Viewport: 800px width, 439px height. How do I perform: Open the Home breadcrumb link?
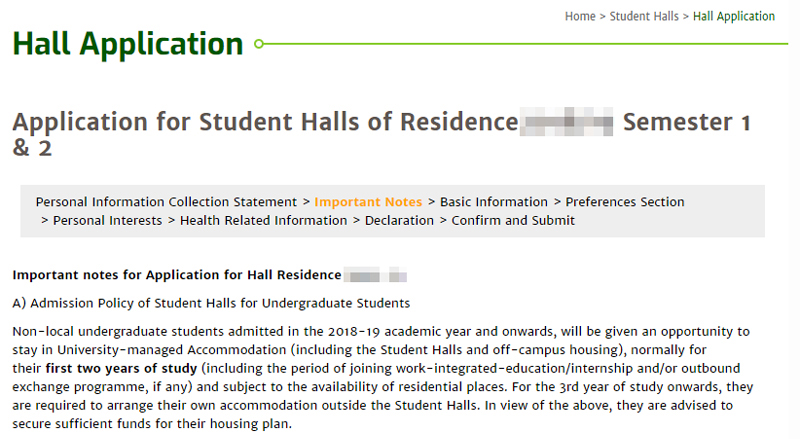(580, 16)
